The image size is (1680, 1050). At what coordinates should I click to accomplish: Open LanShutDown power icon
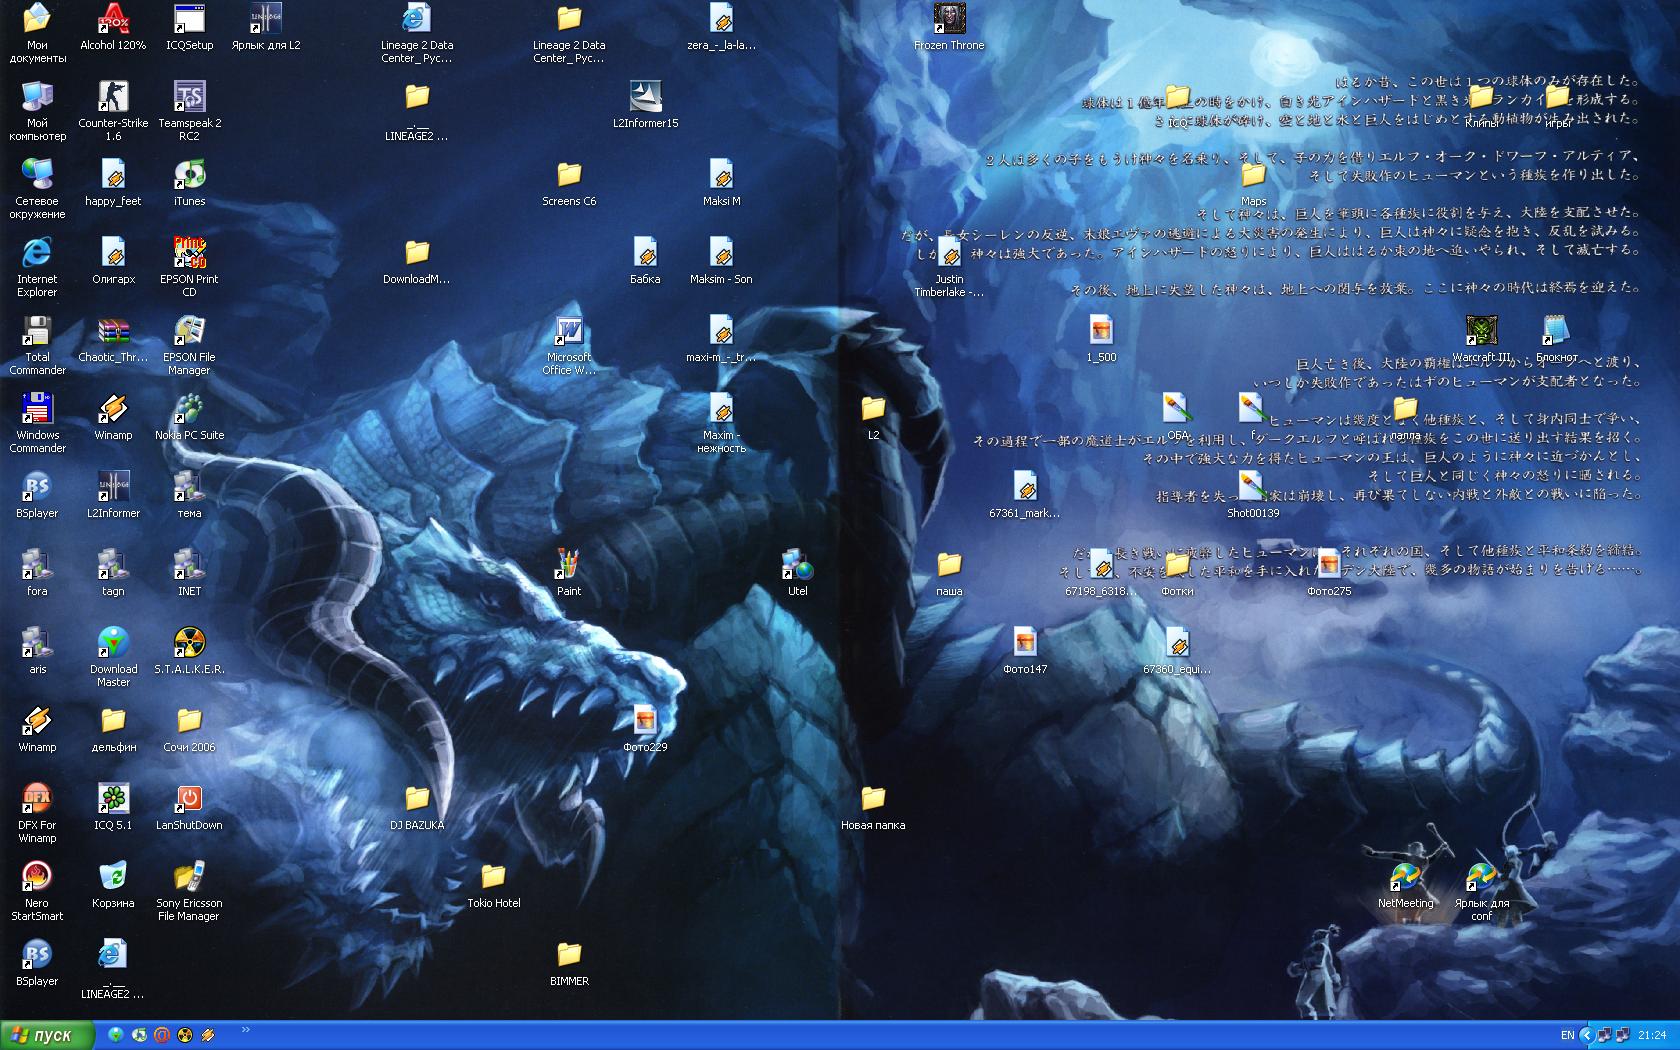[x=189, y=807]
